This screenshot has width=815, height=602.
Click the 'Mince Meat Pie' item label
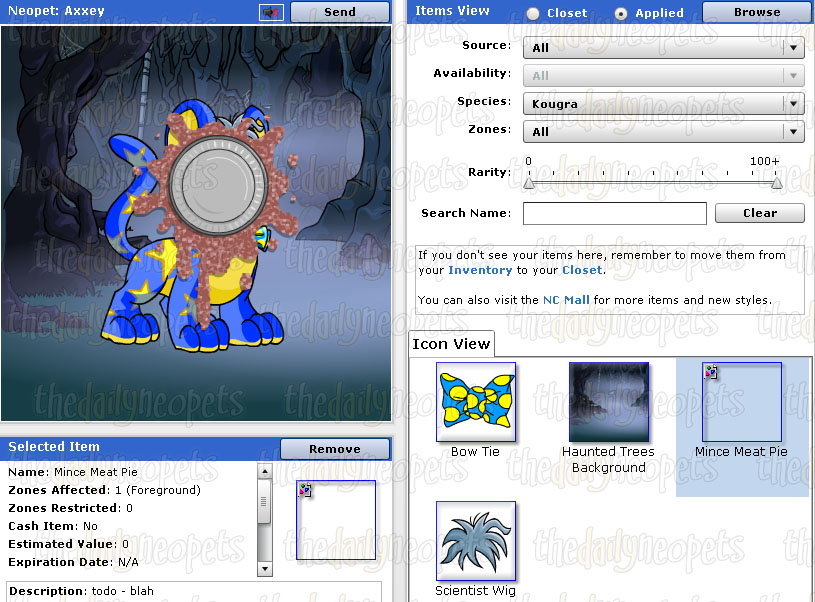click(741, 452)
